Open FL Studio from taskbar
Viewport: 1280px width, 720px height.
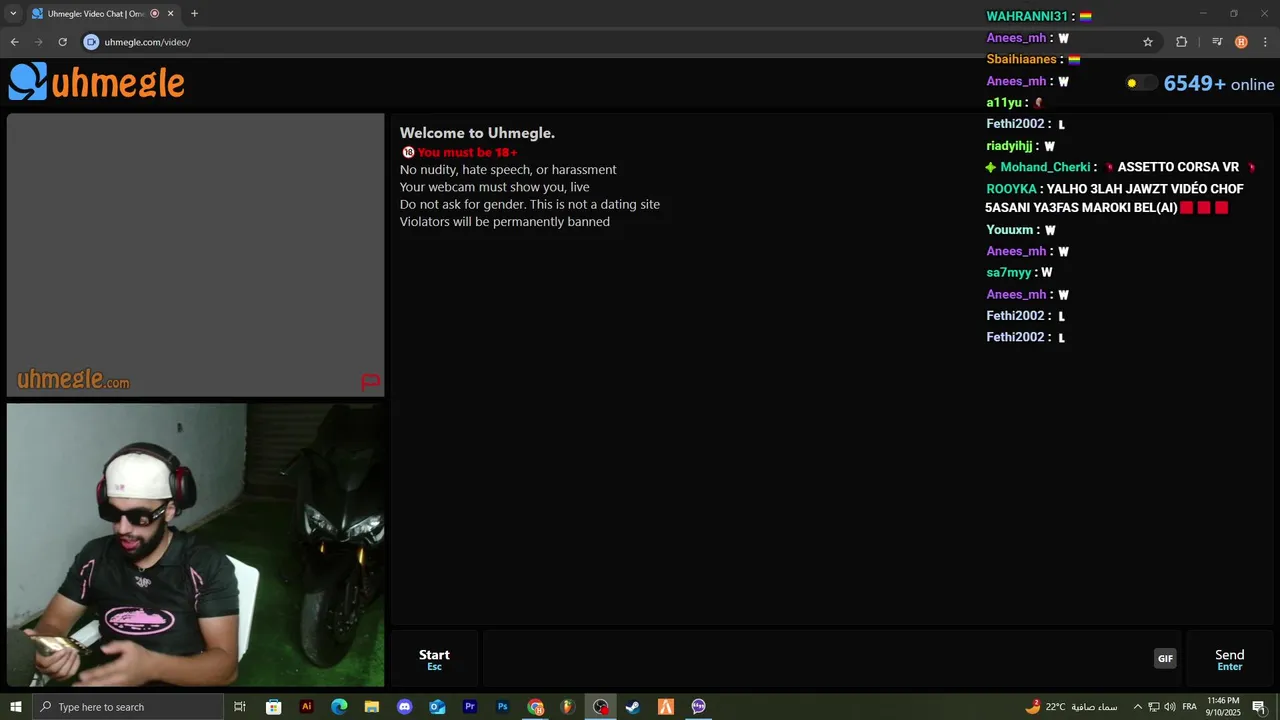coord(568,707)
